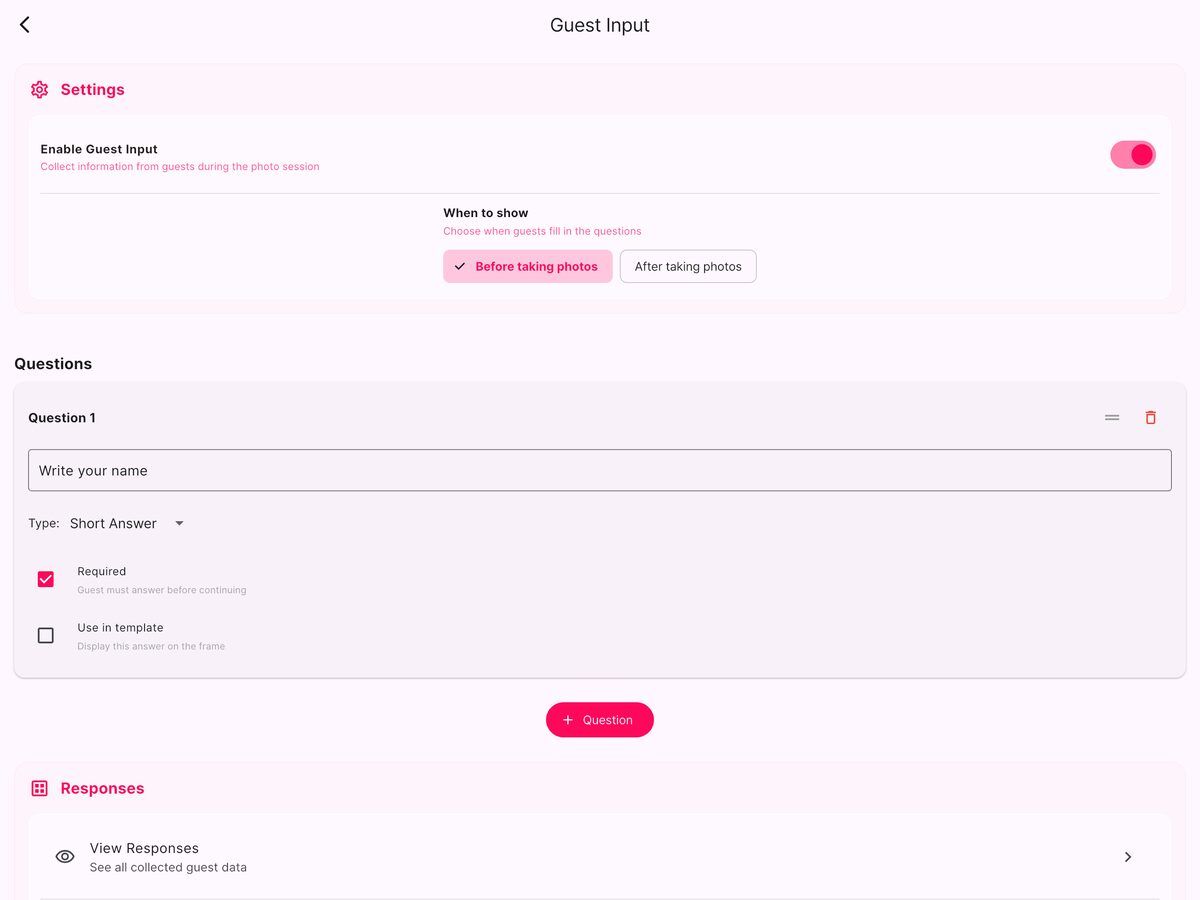Edit the Write your name field

coord(600,470)
